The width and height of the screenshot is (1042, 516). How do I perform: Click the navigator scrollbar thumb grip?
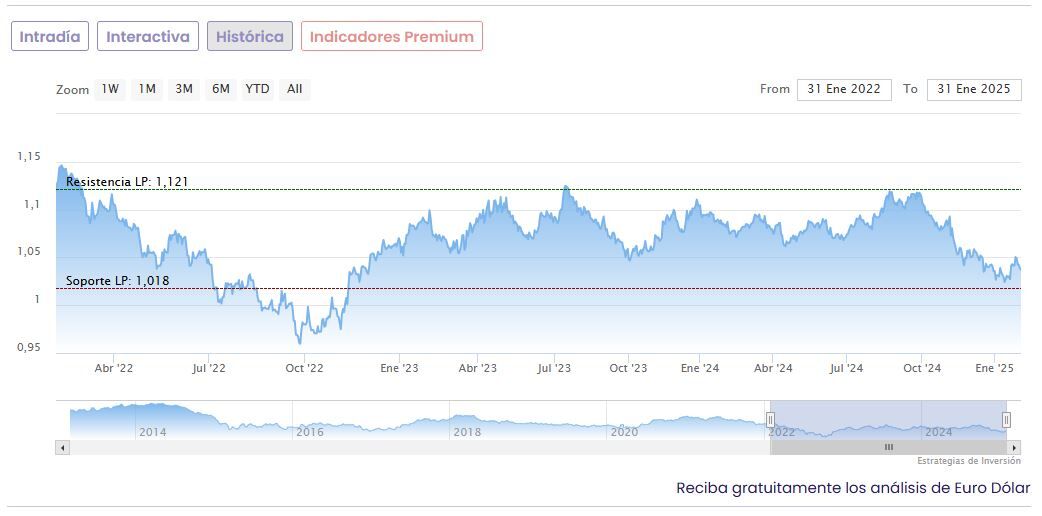[x=888, y=447]
